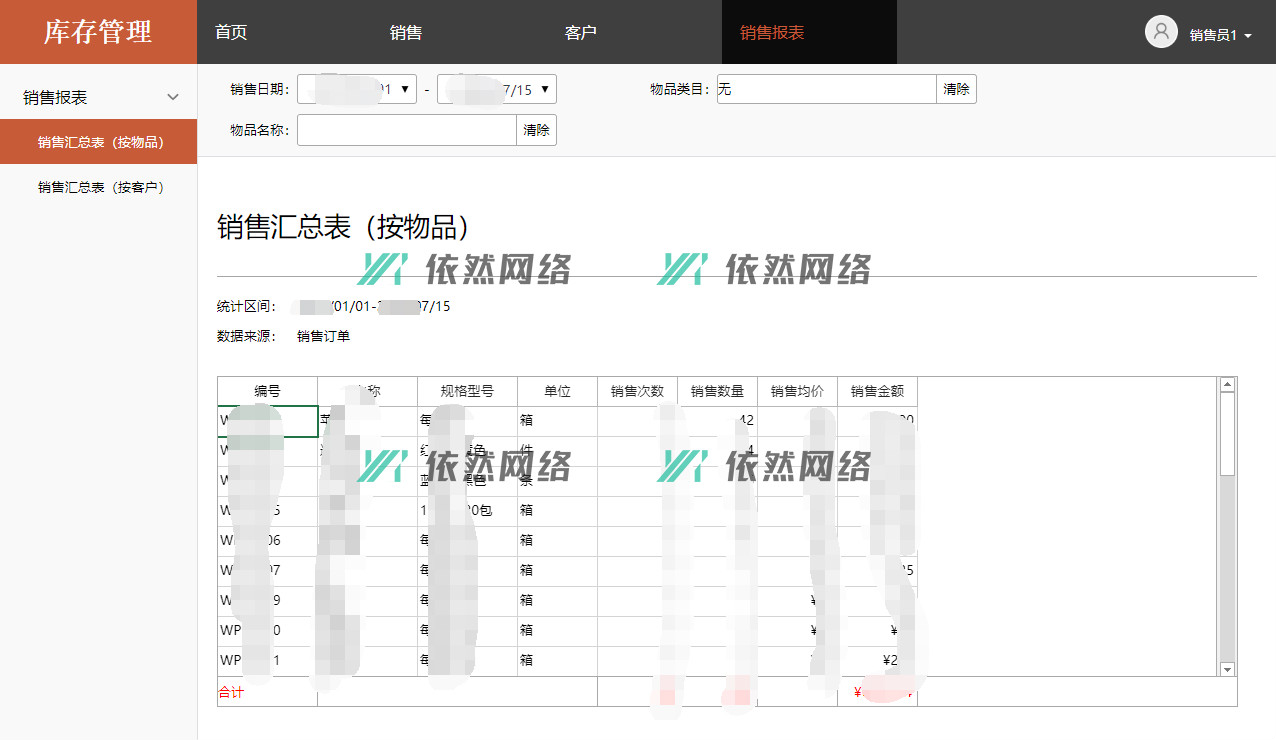Open 销售汇总表（按物品） in sidebar

coord(100,142)
